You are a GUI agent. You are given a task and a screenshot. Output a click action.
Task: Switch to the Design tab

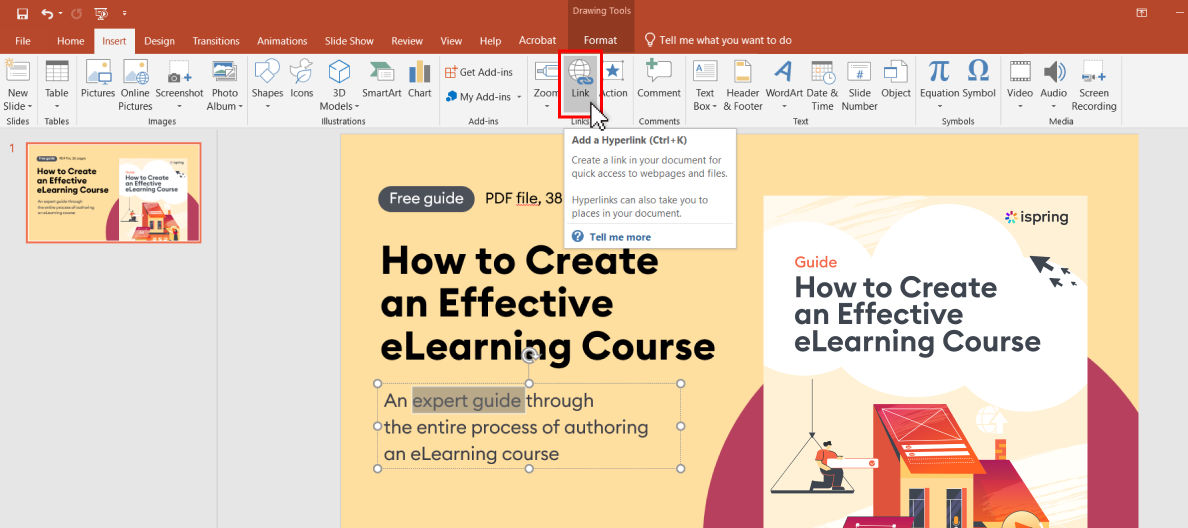(x=159, y=41)
